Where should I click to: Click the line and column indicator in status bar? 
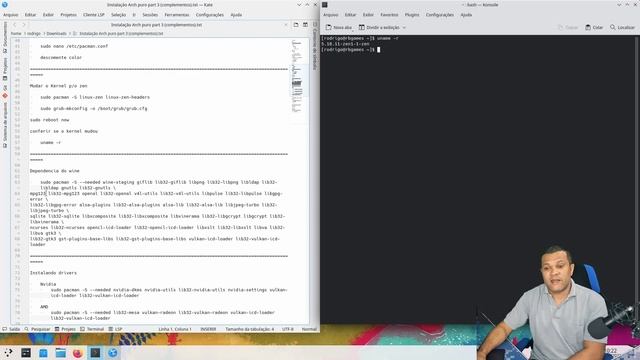[x=175, y=329]
